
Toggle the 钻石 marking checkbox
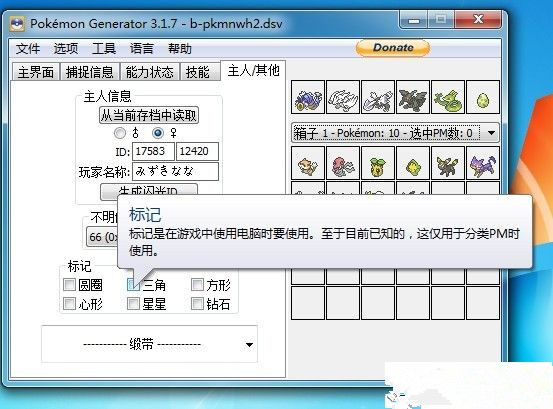(197, 303)
